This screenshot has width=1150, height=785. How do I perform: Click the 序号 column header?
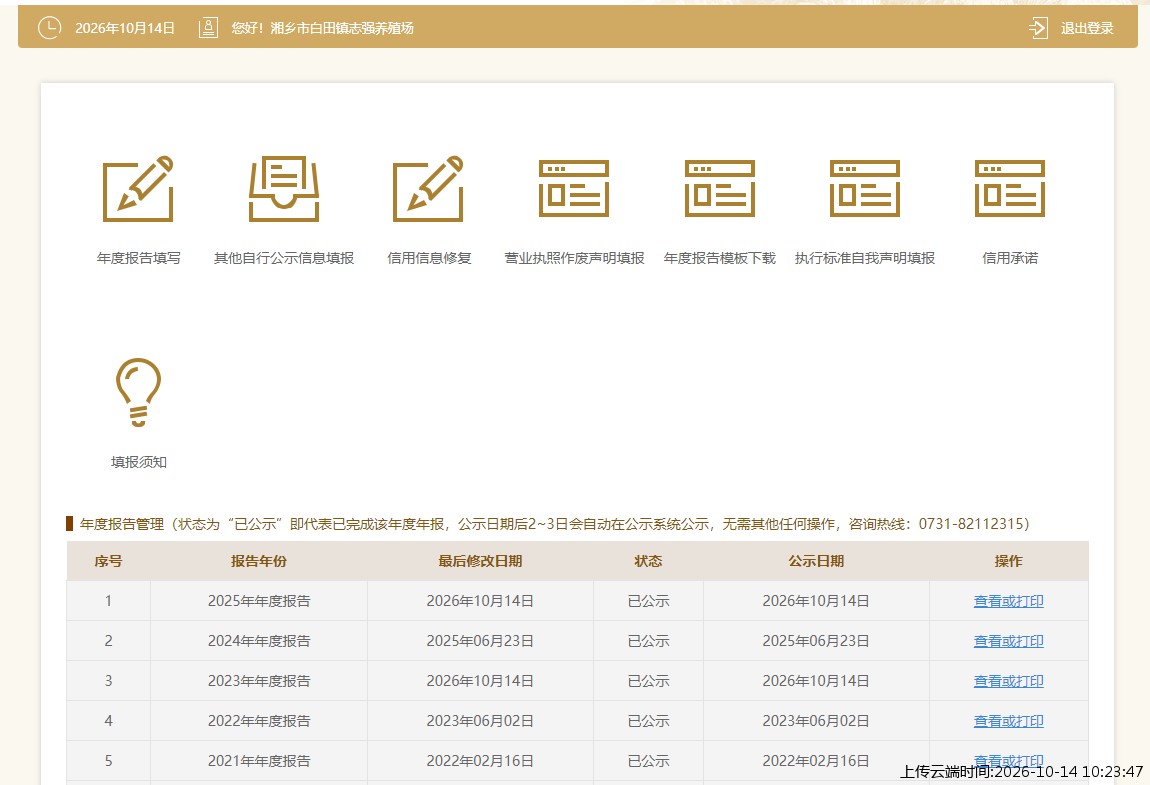[x=108, y=561]
